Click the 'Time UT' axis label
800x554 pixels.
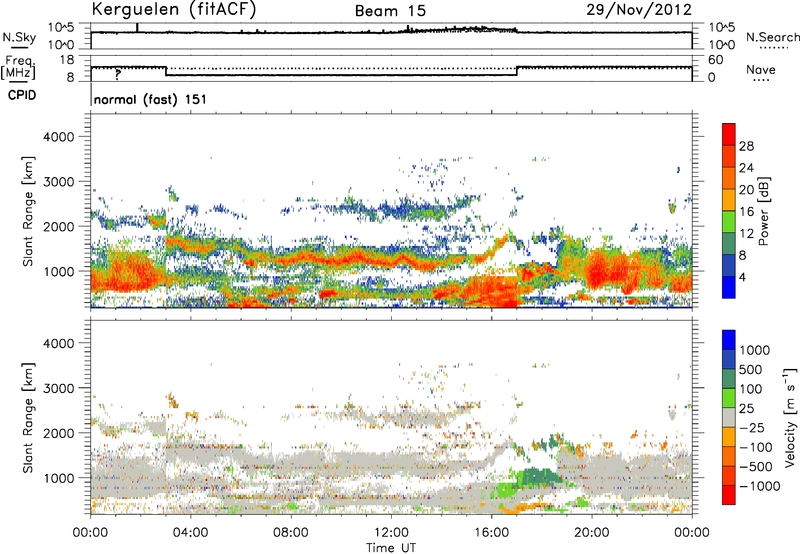[391, 548]
